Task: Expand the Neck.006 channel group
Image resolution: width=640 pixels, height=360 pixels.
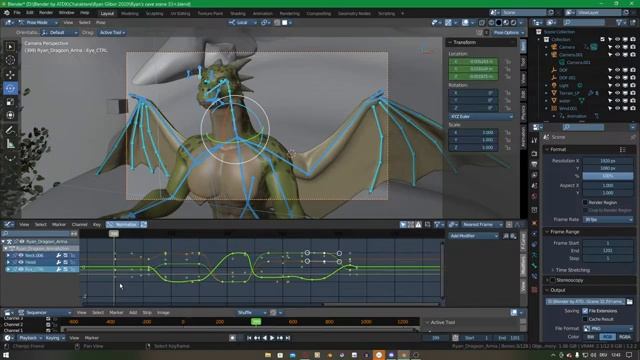Action: tap(8, 255)
